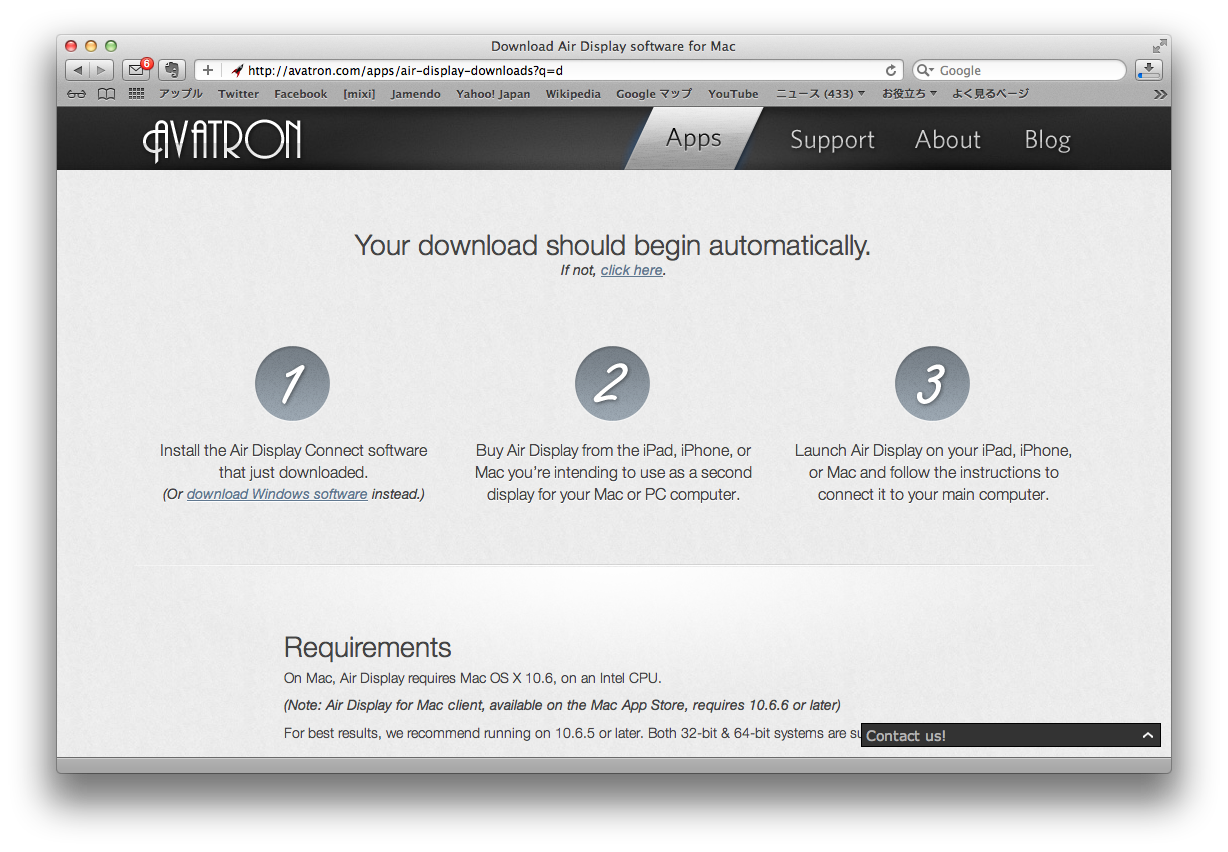Click the line "On Mac, Air Display requires Mac OS X 10.6"
Screen dimensions: 1228x852
coord(473,678)
